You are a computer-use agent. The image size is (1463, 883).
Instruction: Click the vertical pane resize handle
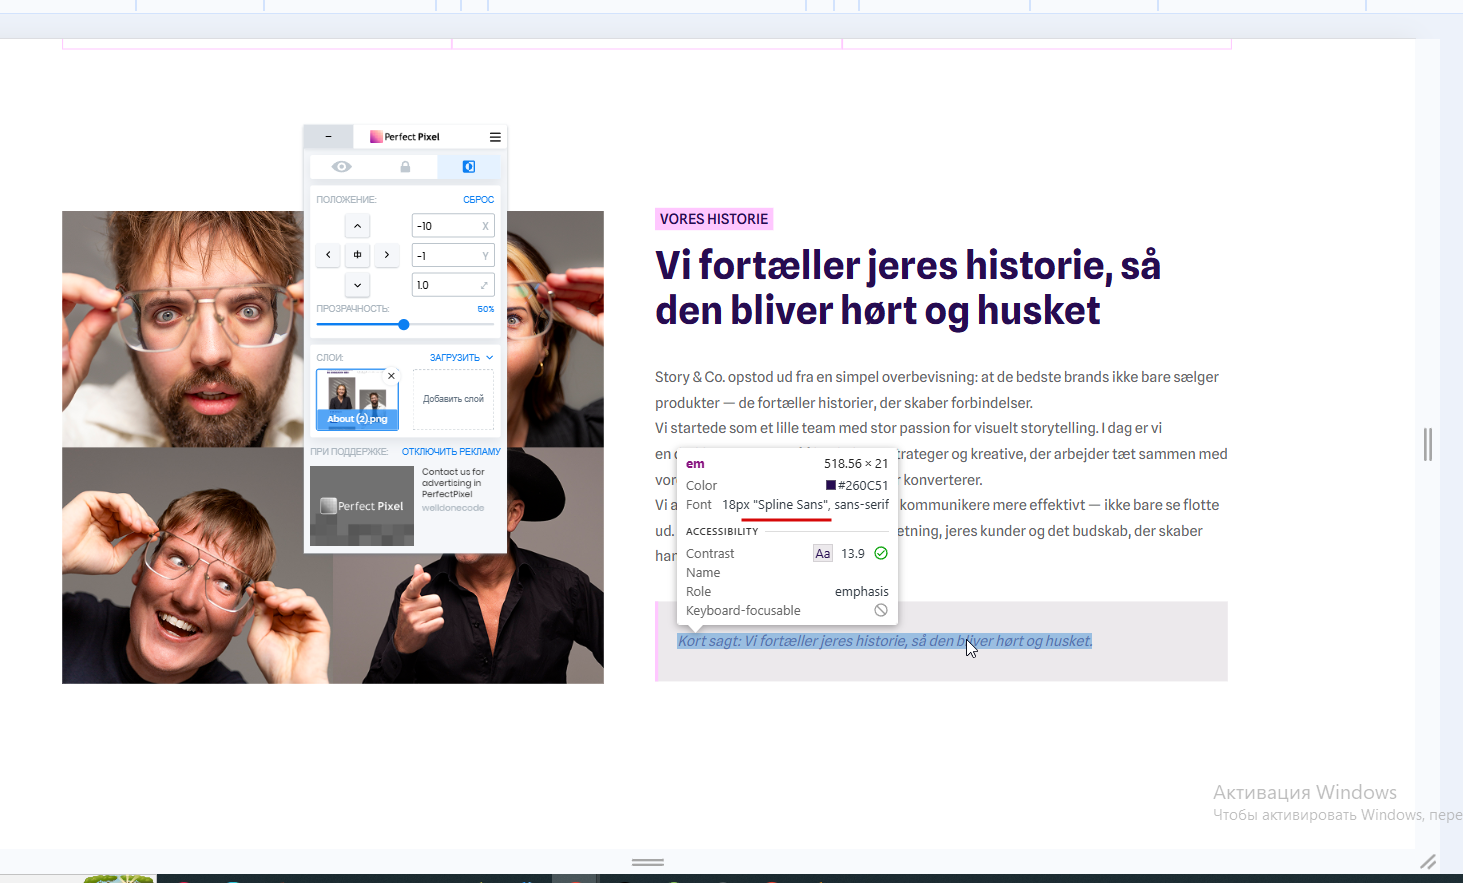pyautogui.click(x=1428, y=444)
